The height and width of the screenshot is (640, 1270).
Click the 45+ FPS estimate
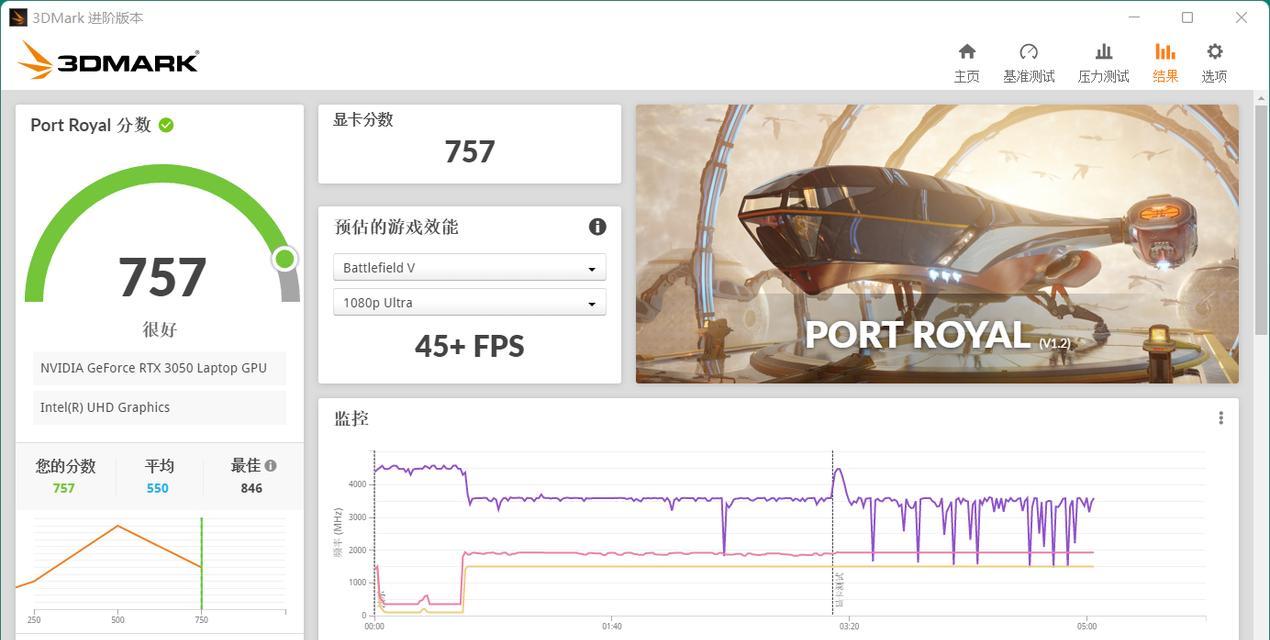(x=469, y=346)
